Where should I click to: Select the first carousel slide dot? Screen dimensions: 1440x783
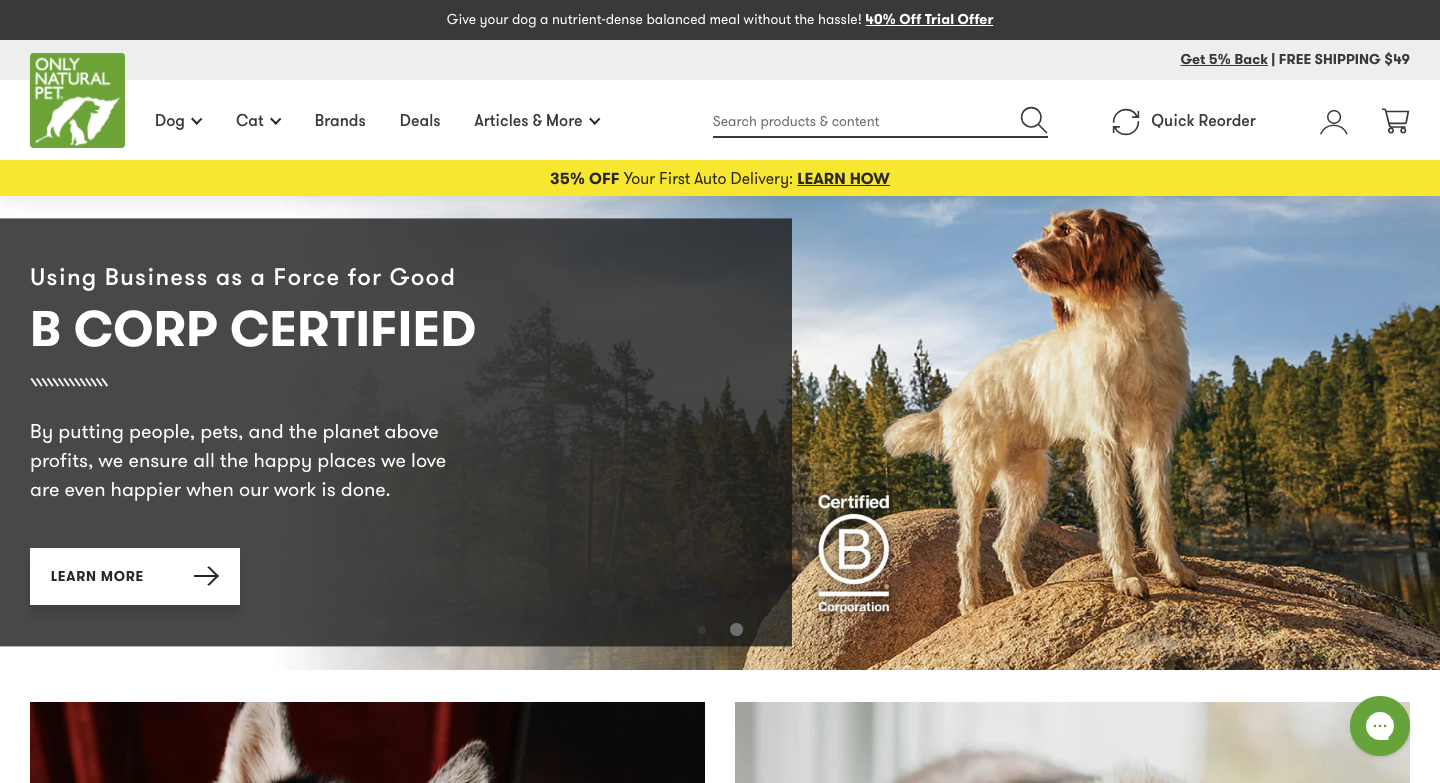pos(702,630)
